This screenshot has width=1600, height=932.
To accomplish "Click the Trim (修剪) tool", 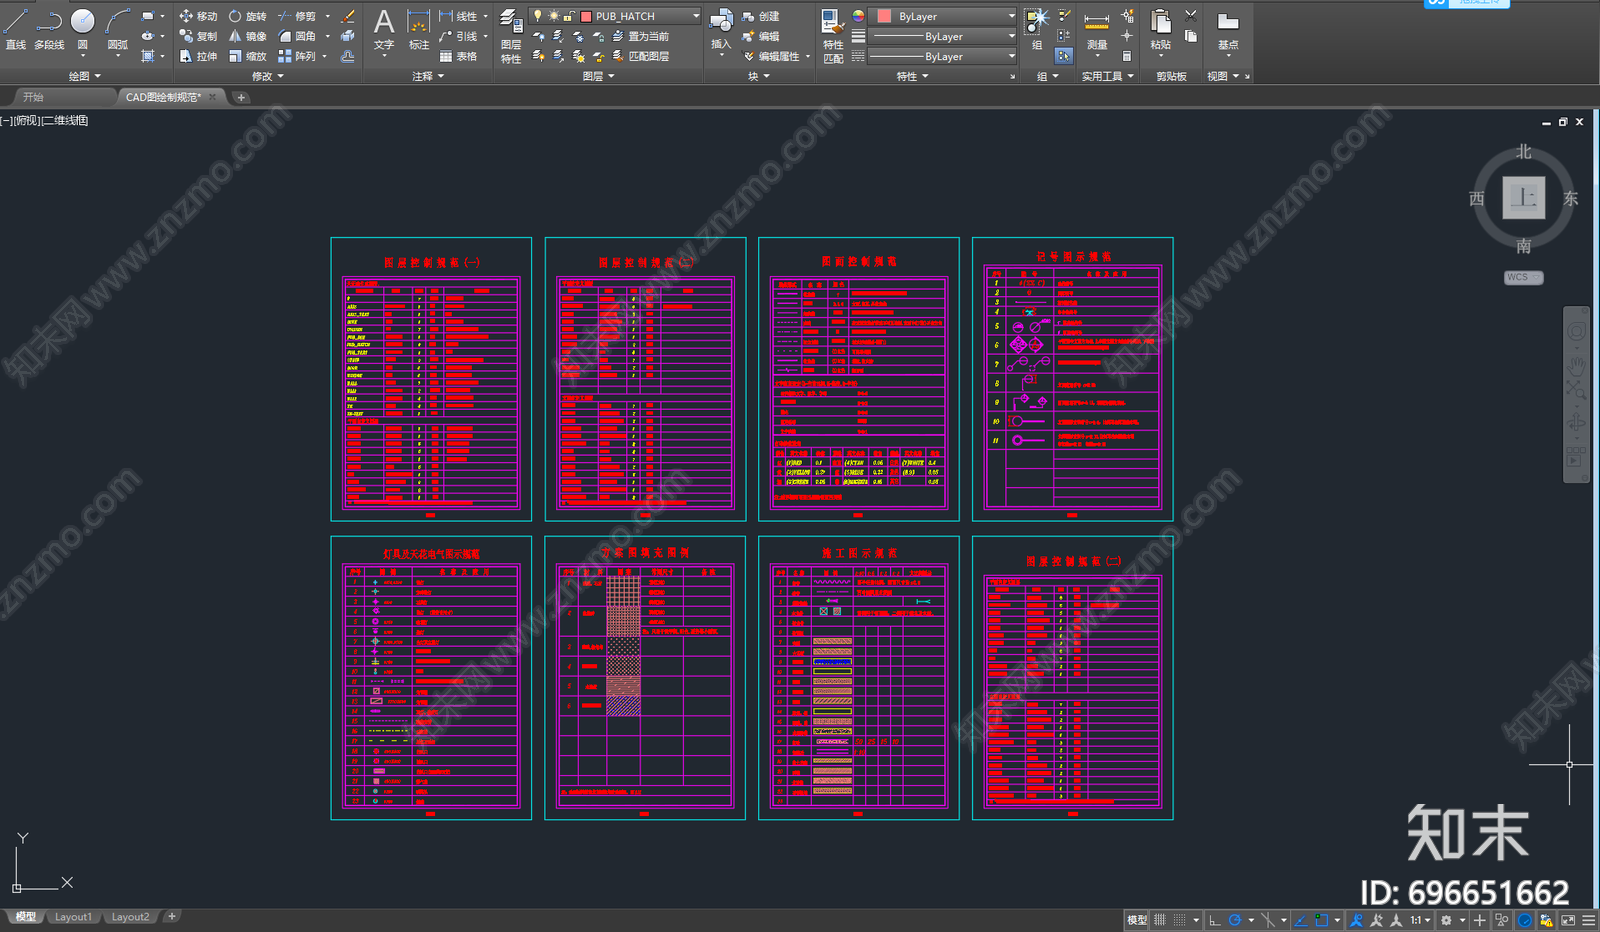I will pos(297,16).
